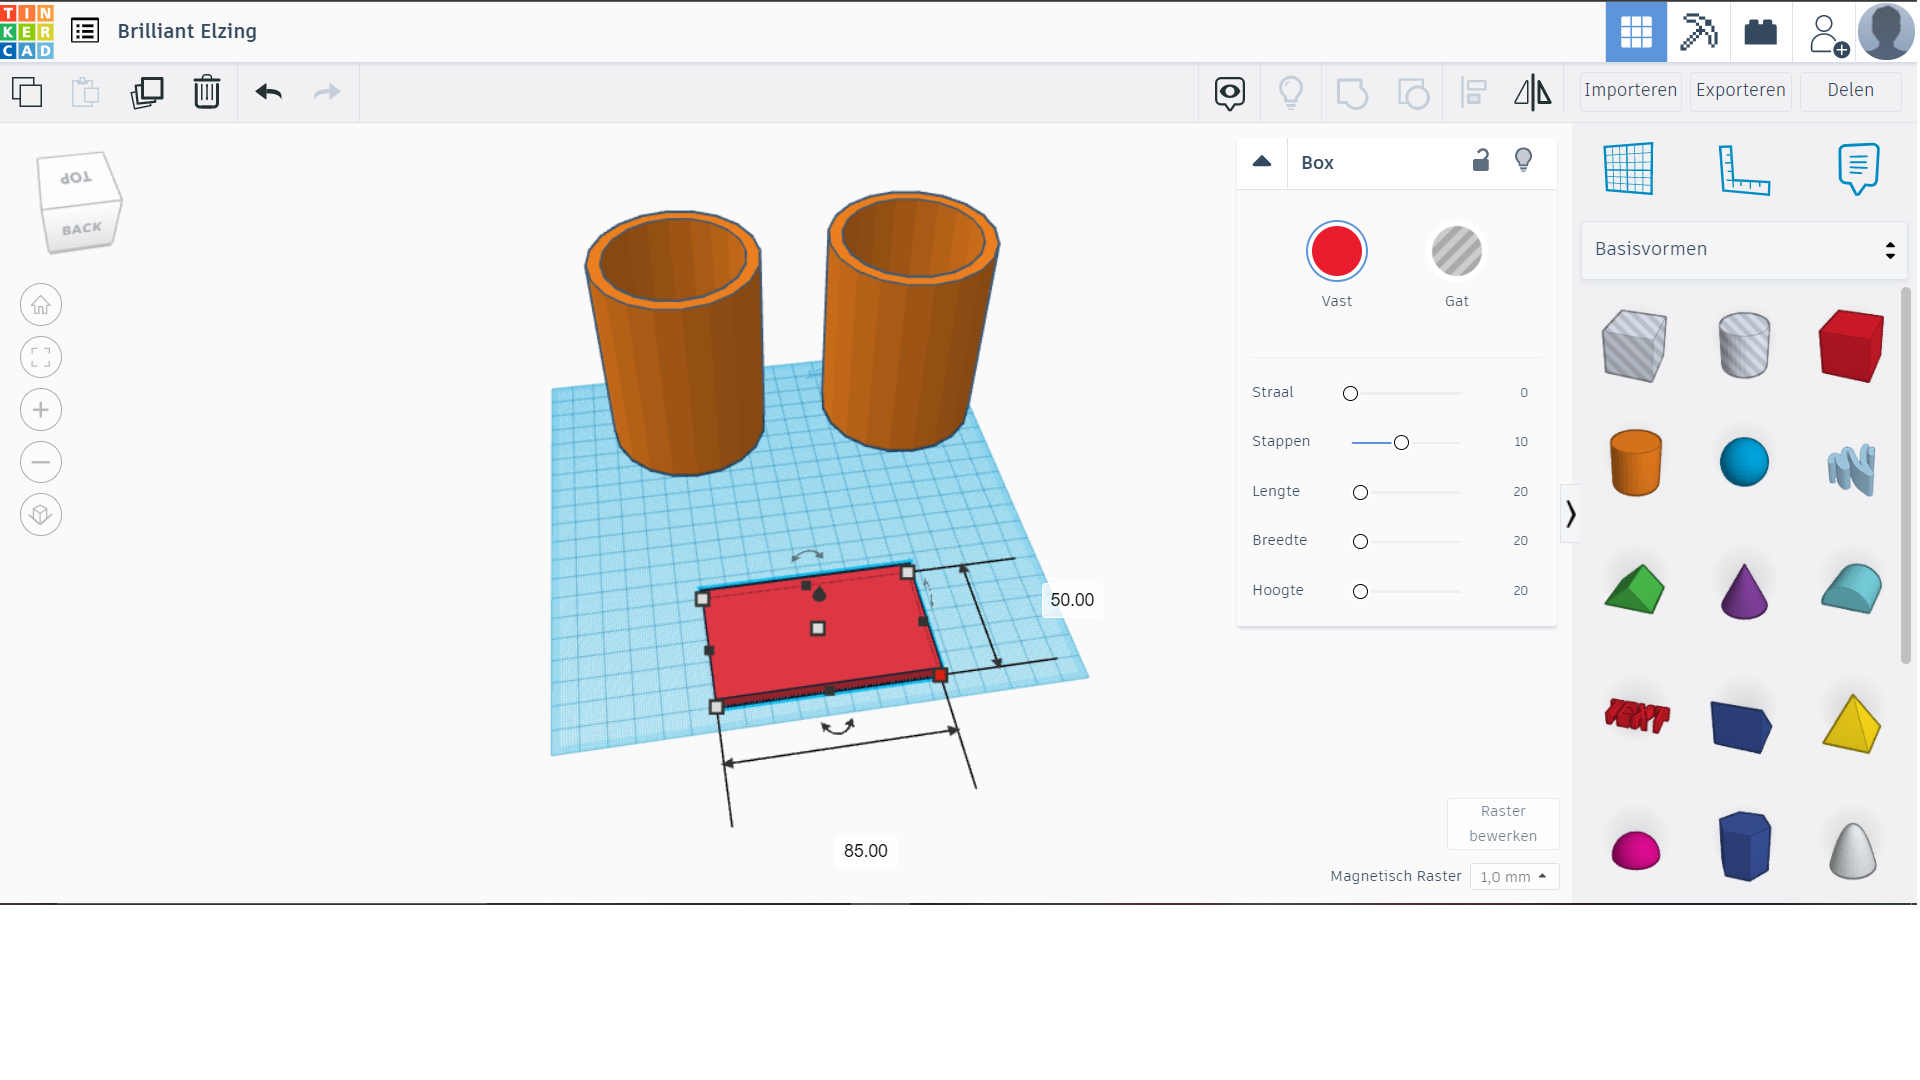The height and width of the screenshot is (1080, 1920).
Task: Click the Importeren button
Action: tap(1630, 90)
